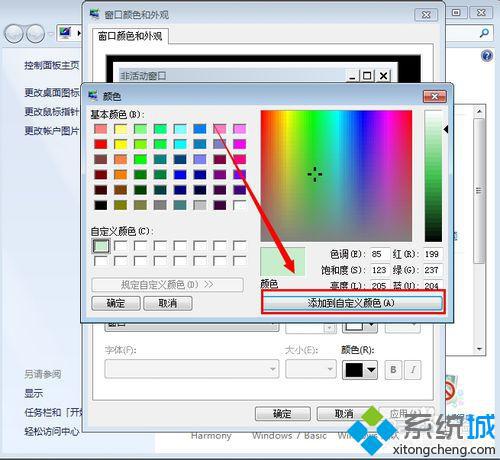Click the back navigation arrow button
This screenshot has width=500, height=460.
pos(14,34)
